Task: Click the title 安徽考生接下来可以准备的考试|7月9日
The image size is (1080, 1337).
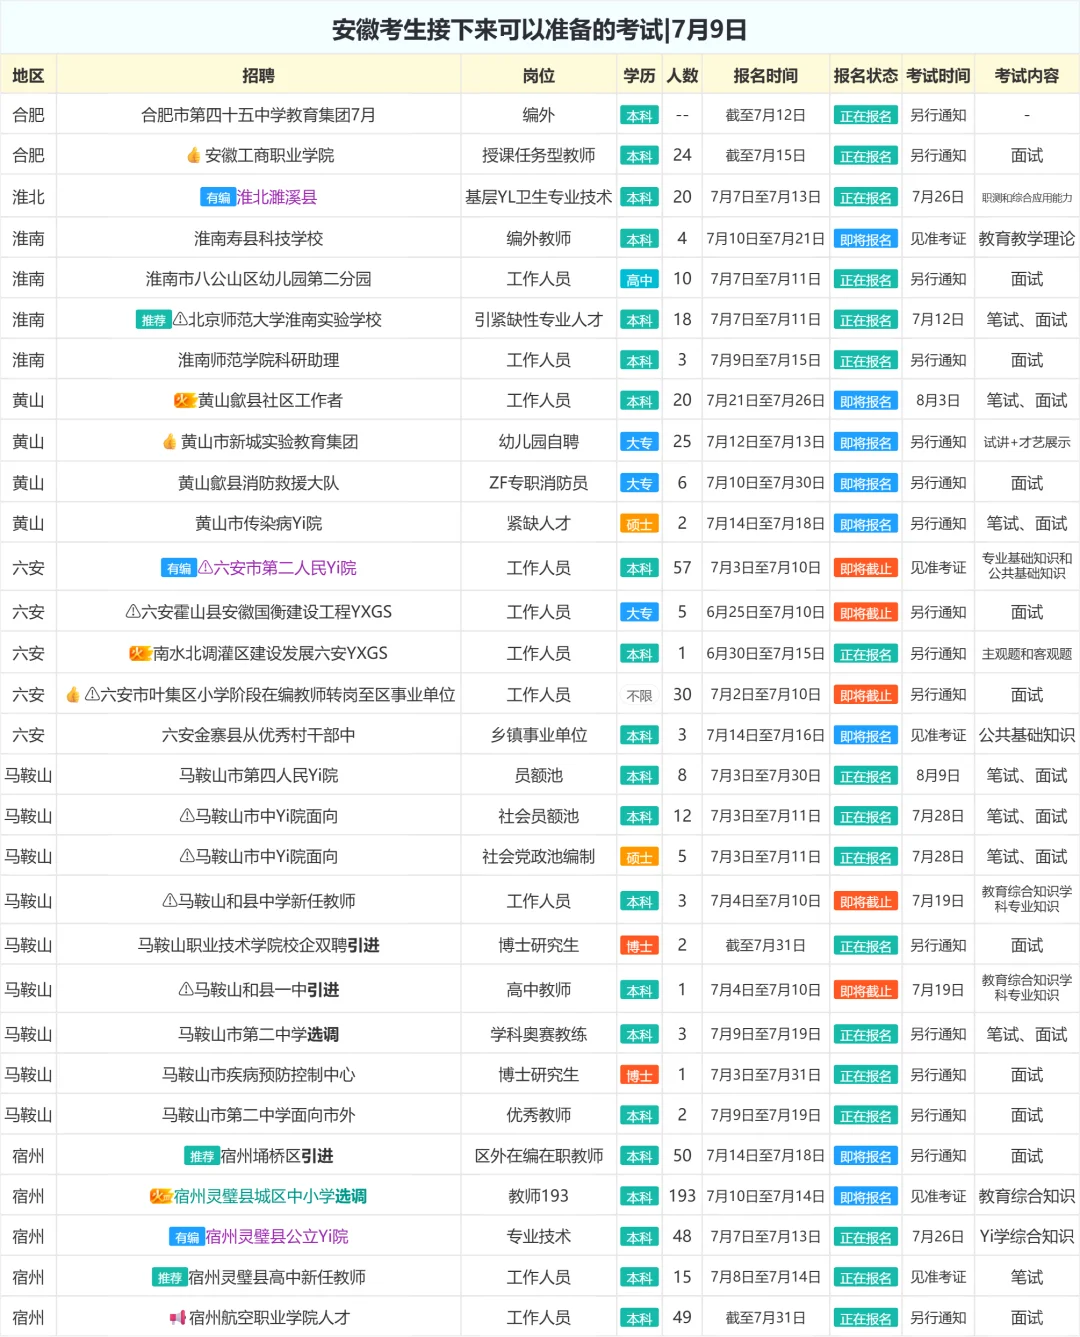Action: (539, 30)
